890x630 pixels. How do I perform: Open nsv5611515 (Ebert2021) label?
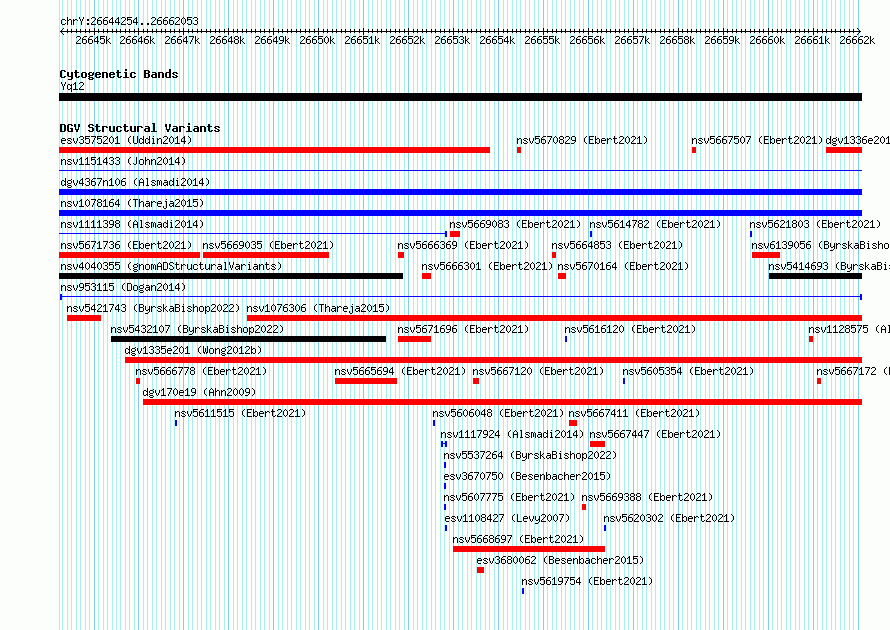coord(240,413)
